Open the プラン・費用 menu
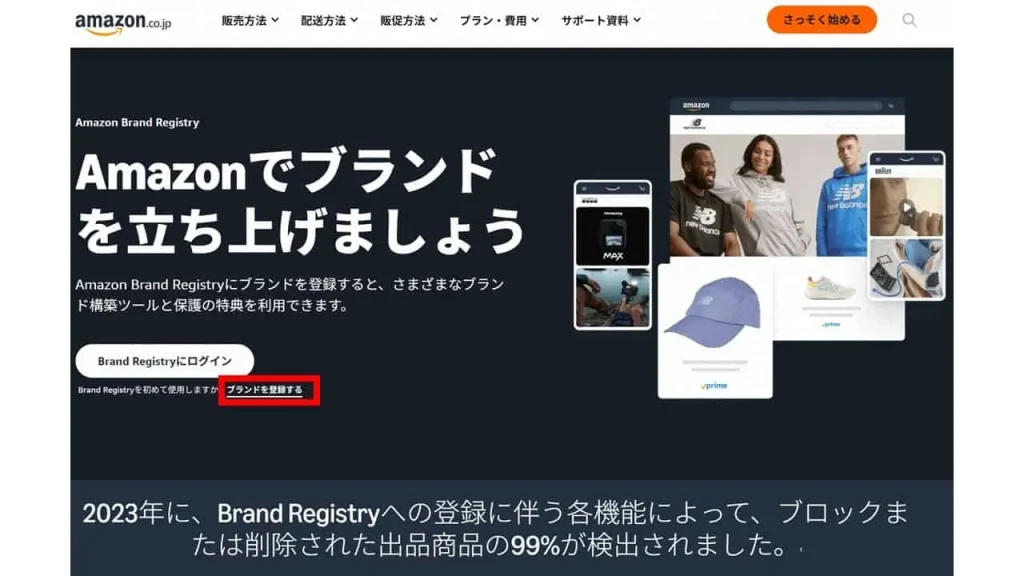 [x=499, y=20]
